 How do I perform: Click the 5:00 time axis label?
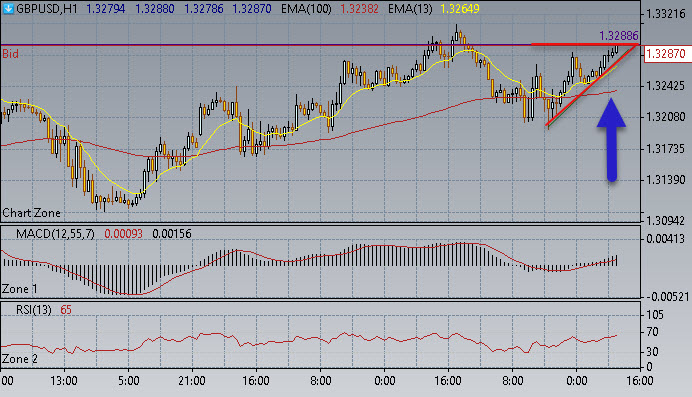[128, 381]
